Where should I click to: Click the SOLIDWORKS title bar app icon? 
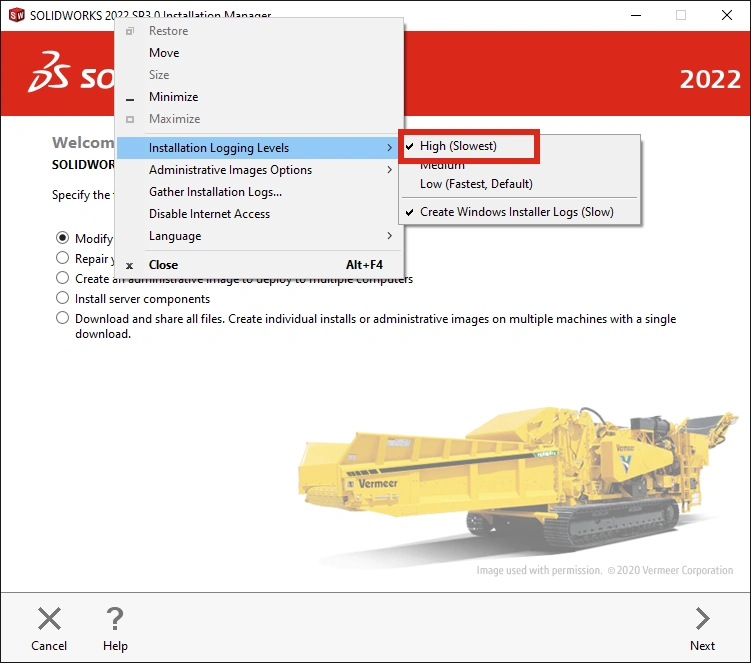pos(16,15)
